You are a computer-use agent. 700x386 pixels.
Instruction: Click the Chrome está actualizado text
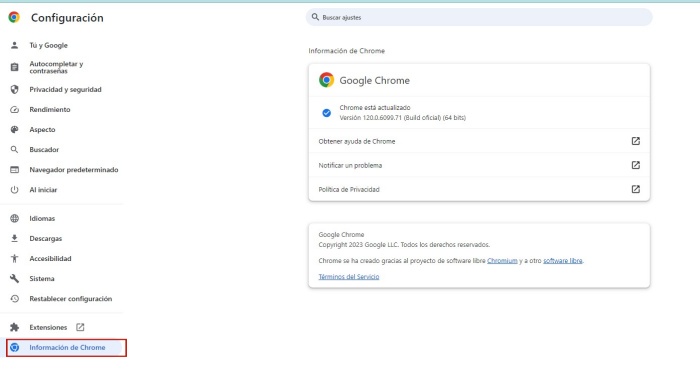tap(375, 108)
